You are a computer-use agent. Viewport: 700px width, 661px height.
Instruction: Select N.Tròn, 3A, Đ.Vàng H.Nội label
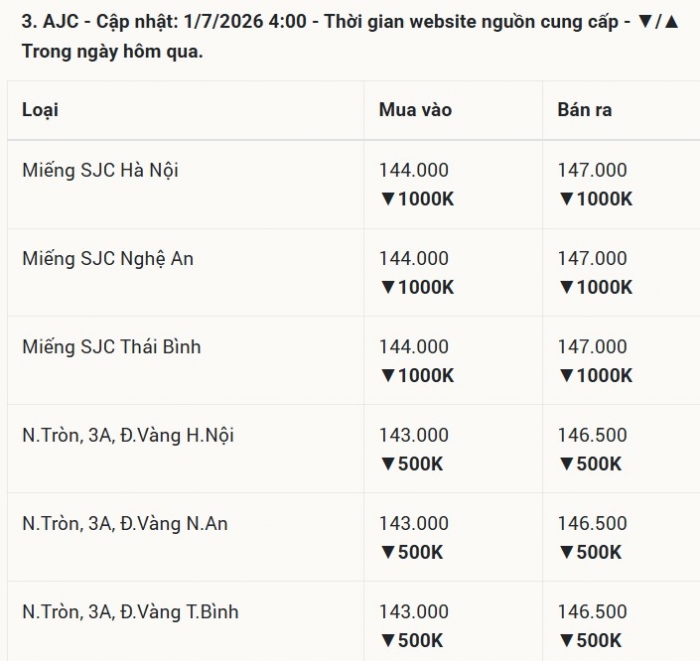coord(128,435)
